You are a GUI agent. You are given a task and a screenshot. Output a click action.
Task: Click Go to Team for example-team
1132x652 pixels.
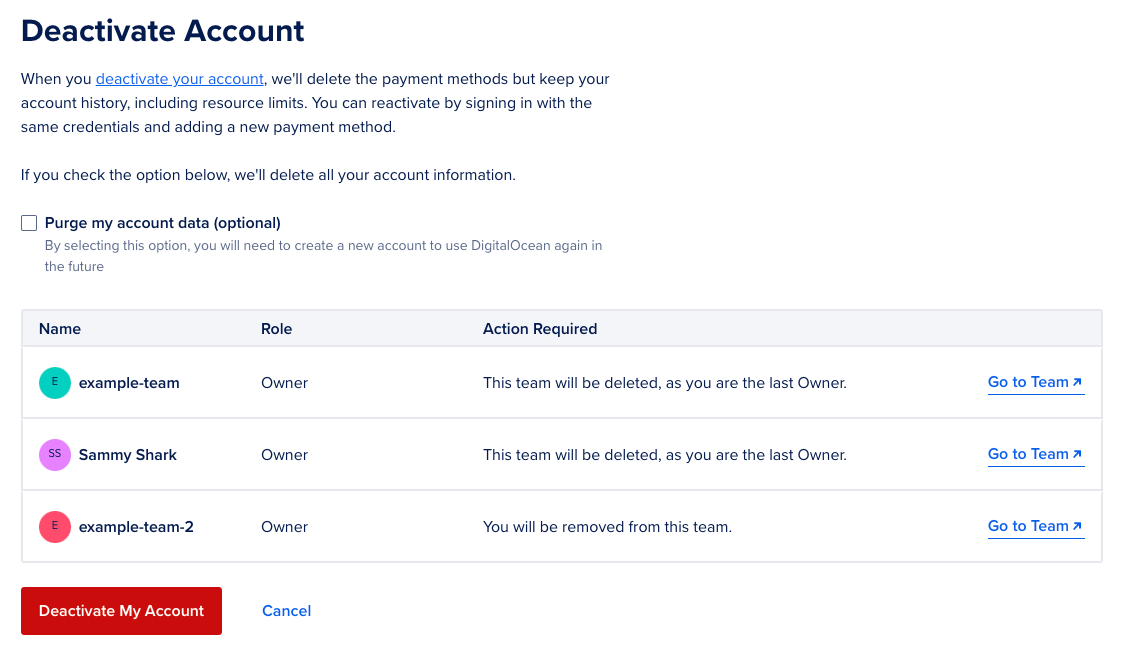[1028, 382]
